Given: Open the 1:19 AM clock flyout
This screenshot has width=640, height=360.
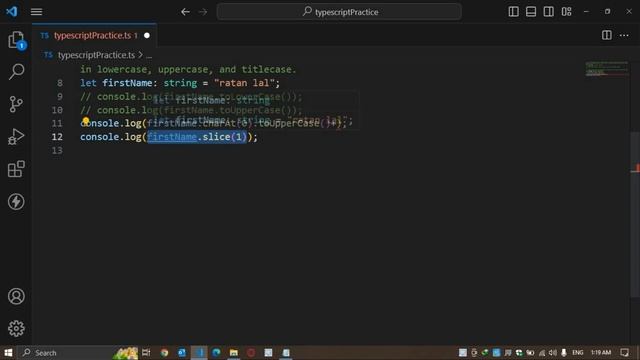Looking at the screenshot, I should coord(601,353).
